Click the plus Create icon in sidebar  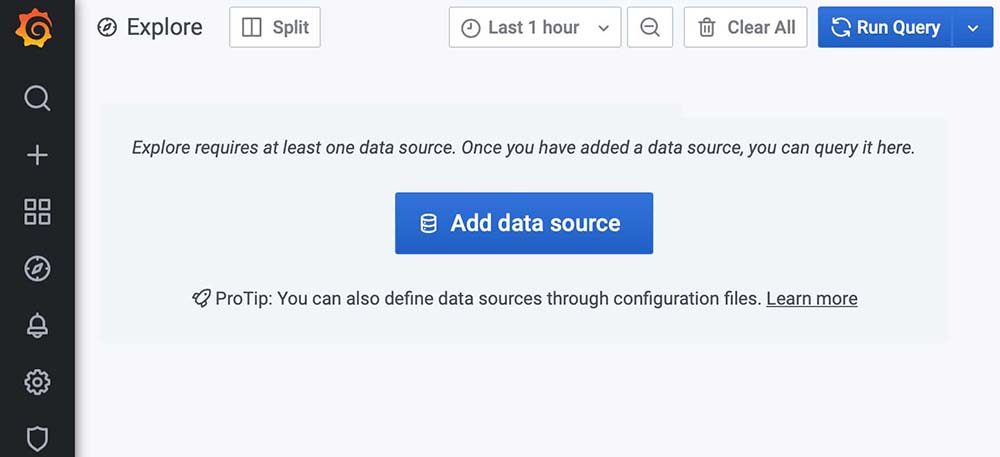point(37,155)
